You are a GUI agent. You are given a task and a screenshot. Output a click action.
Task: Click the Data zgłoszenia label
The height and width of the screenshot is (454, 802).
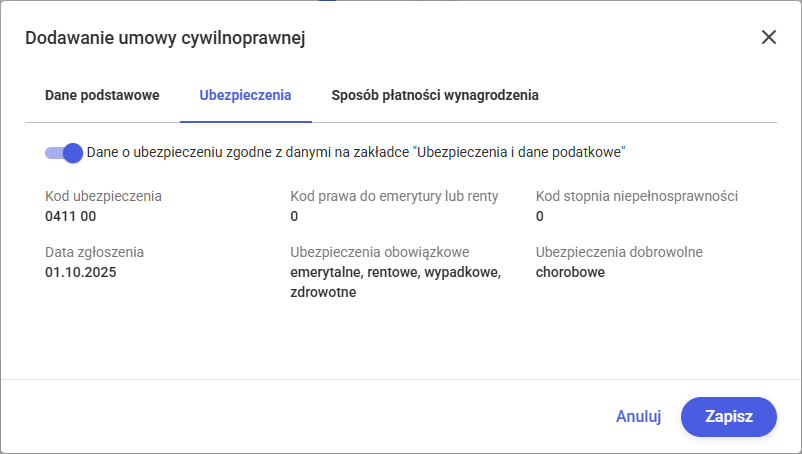[94, 252]
